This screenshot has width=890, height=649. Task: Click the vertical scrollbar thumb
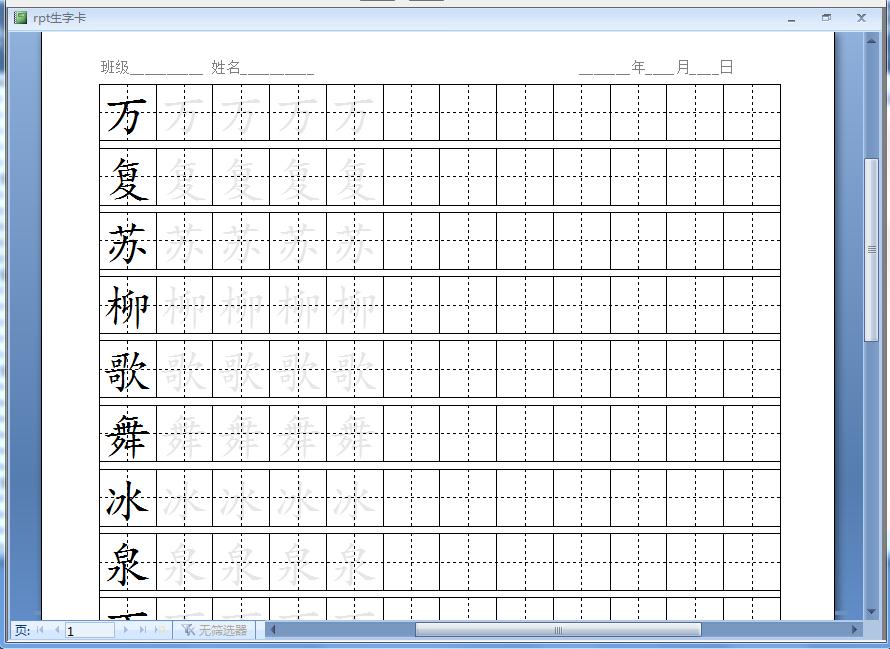click(x=872, y=250)
